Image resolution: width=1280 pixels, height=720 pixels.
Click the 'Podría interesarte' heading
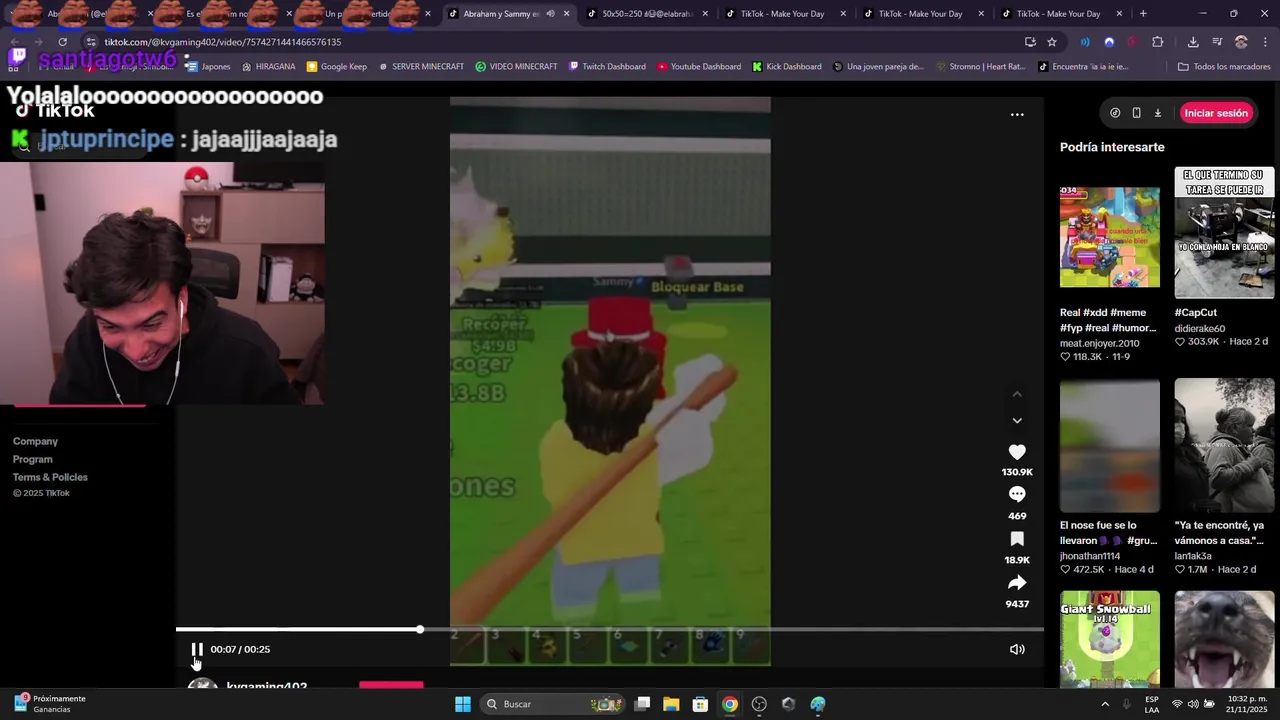pyautogui.click(x=1112, y=147)
